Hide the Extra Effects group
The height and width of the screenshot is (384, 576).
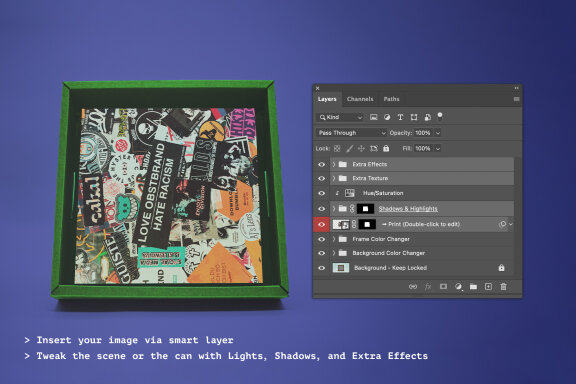click(321, 164)
